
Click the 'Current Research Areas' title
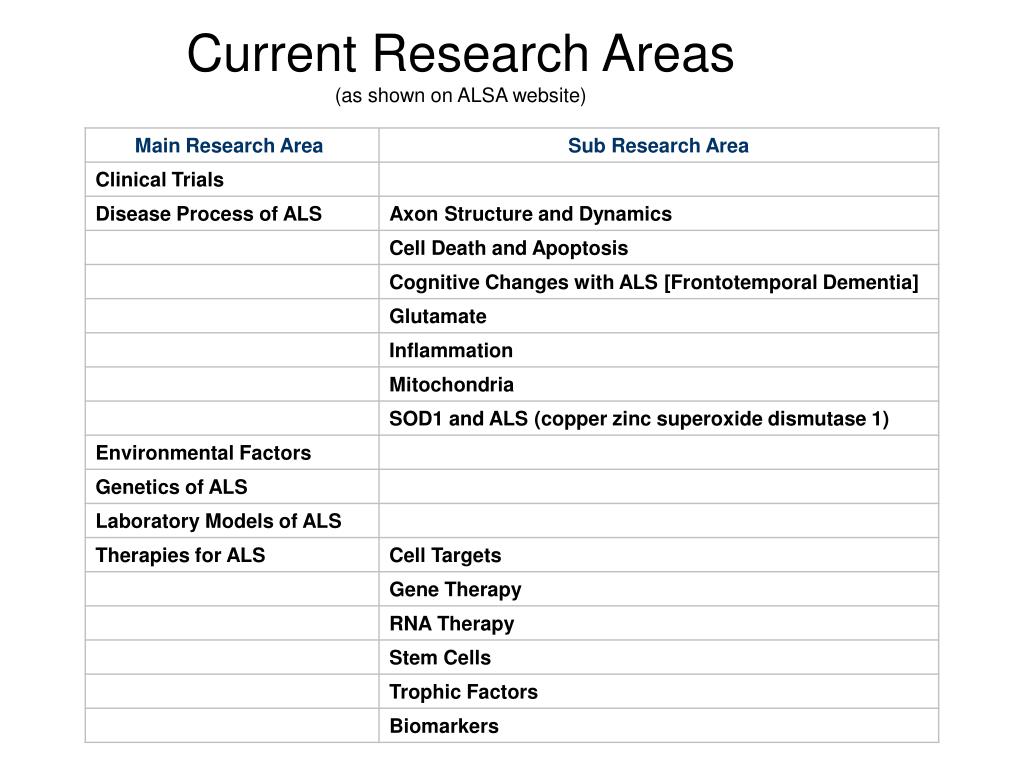pyautogui.click(x=460, y=54)
